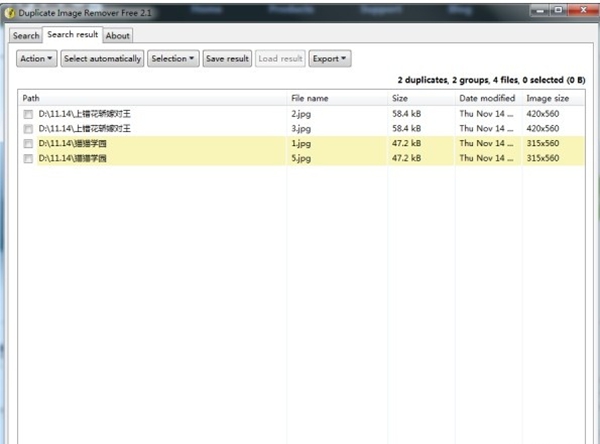Maximize the Duplicate Image Remover window
Image resolution: width=600 pixels, height=444 pixels.
click(559, 10)
